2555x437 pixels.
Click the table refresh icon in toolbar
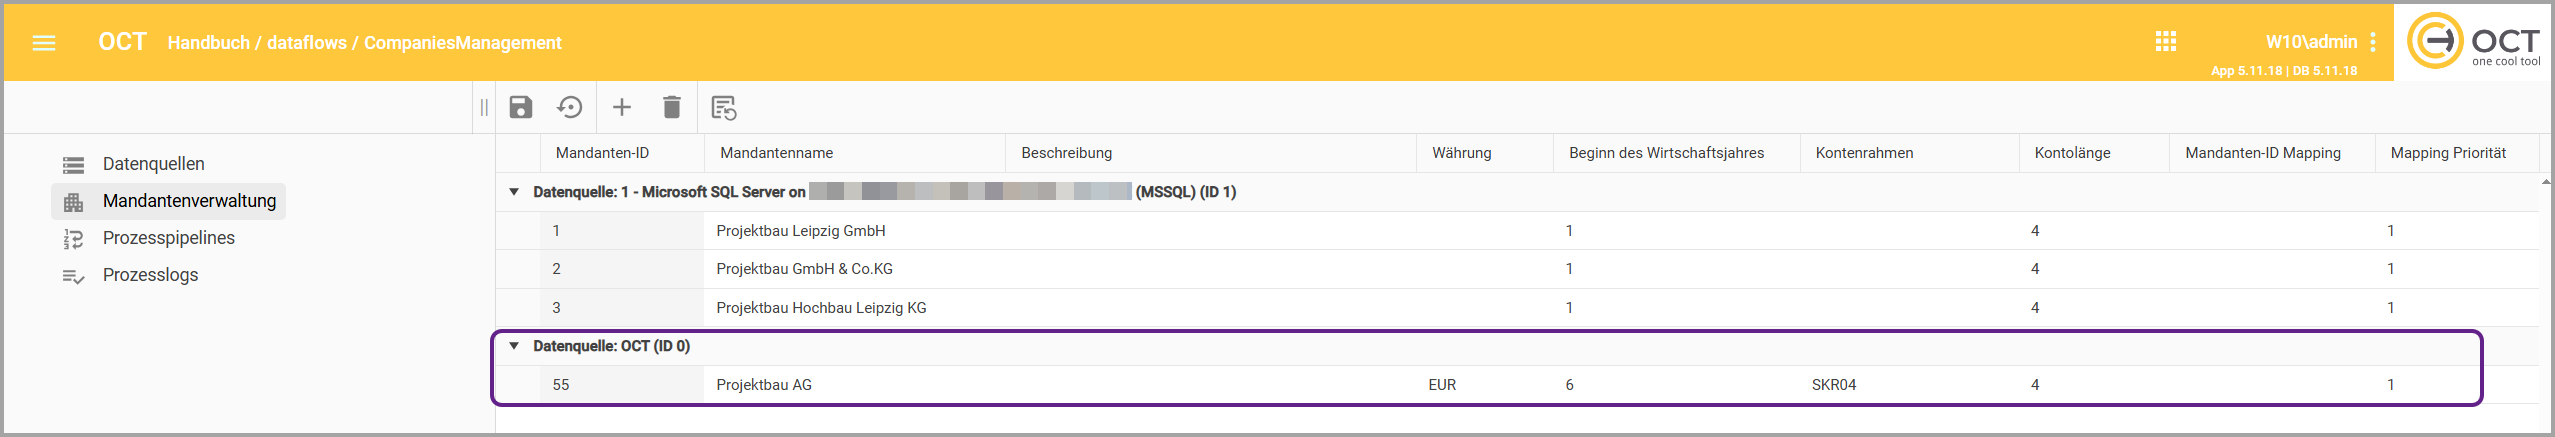tap(723, 107)
